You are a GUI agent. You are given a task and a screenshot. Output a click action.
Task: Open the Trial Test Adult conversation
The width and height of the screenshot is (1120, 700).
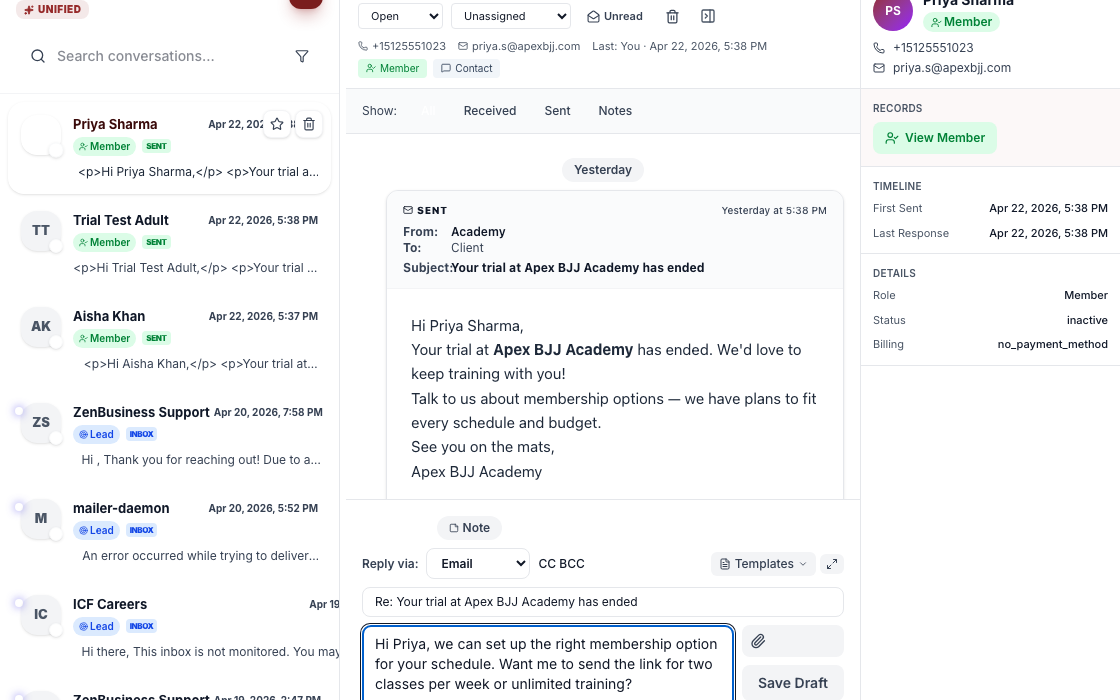pyautogui.click(x=169, y=244)
